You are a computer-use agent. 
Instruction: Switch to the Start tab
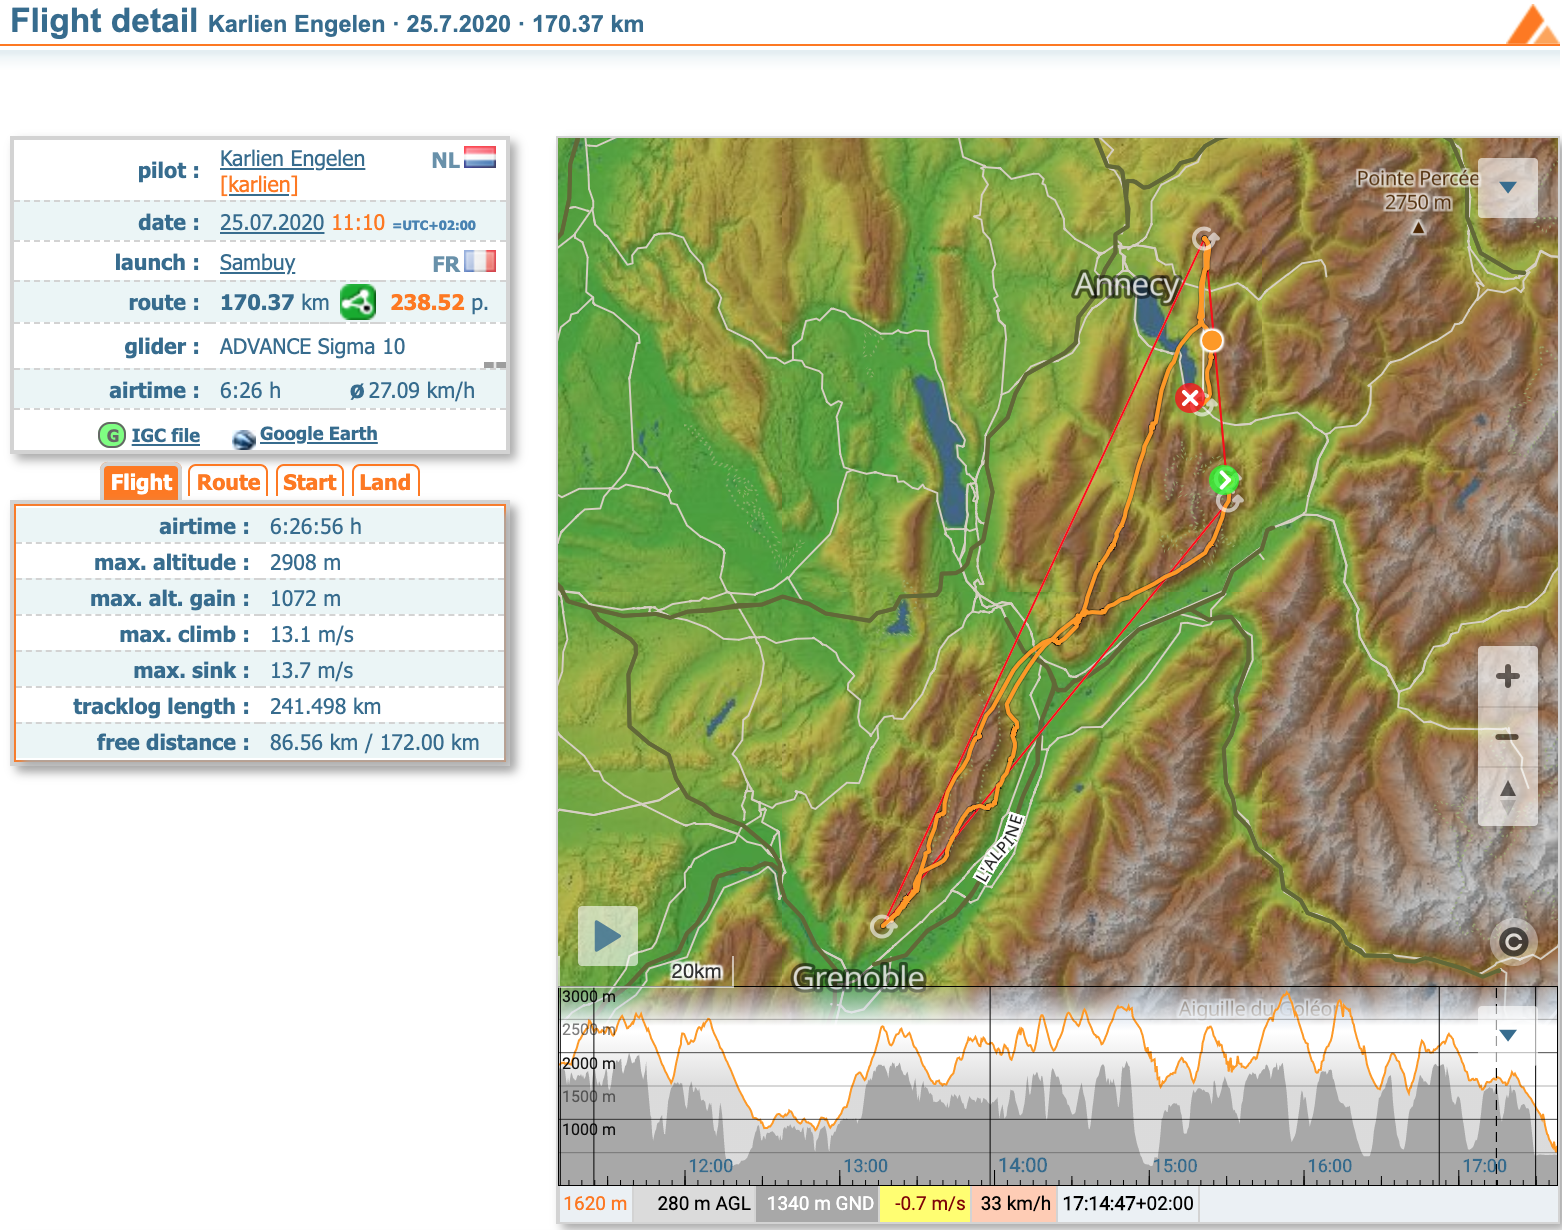pos(309,482)
